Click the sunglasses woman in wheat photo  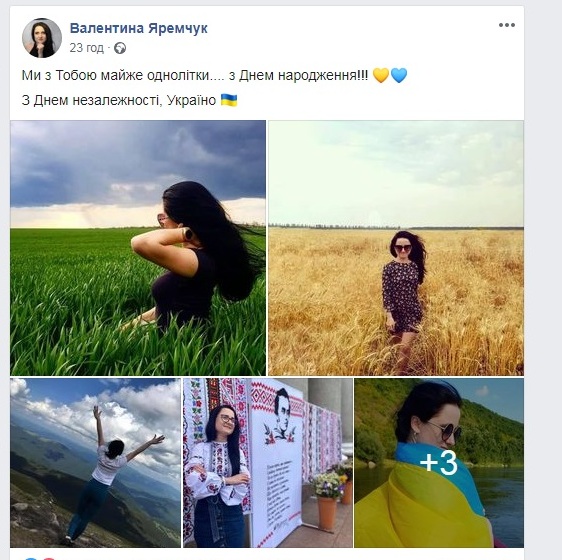(404, 287)
